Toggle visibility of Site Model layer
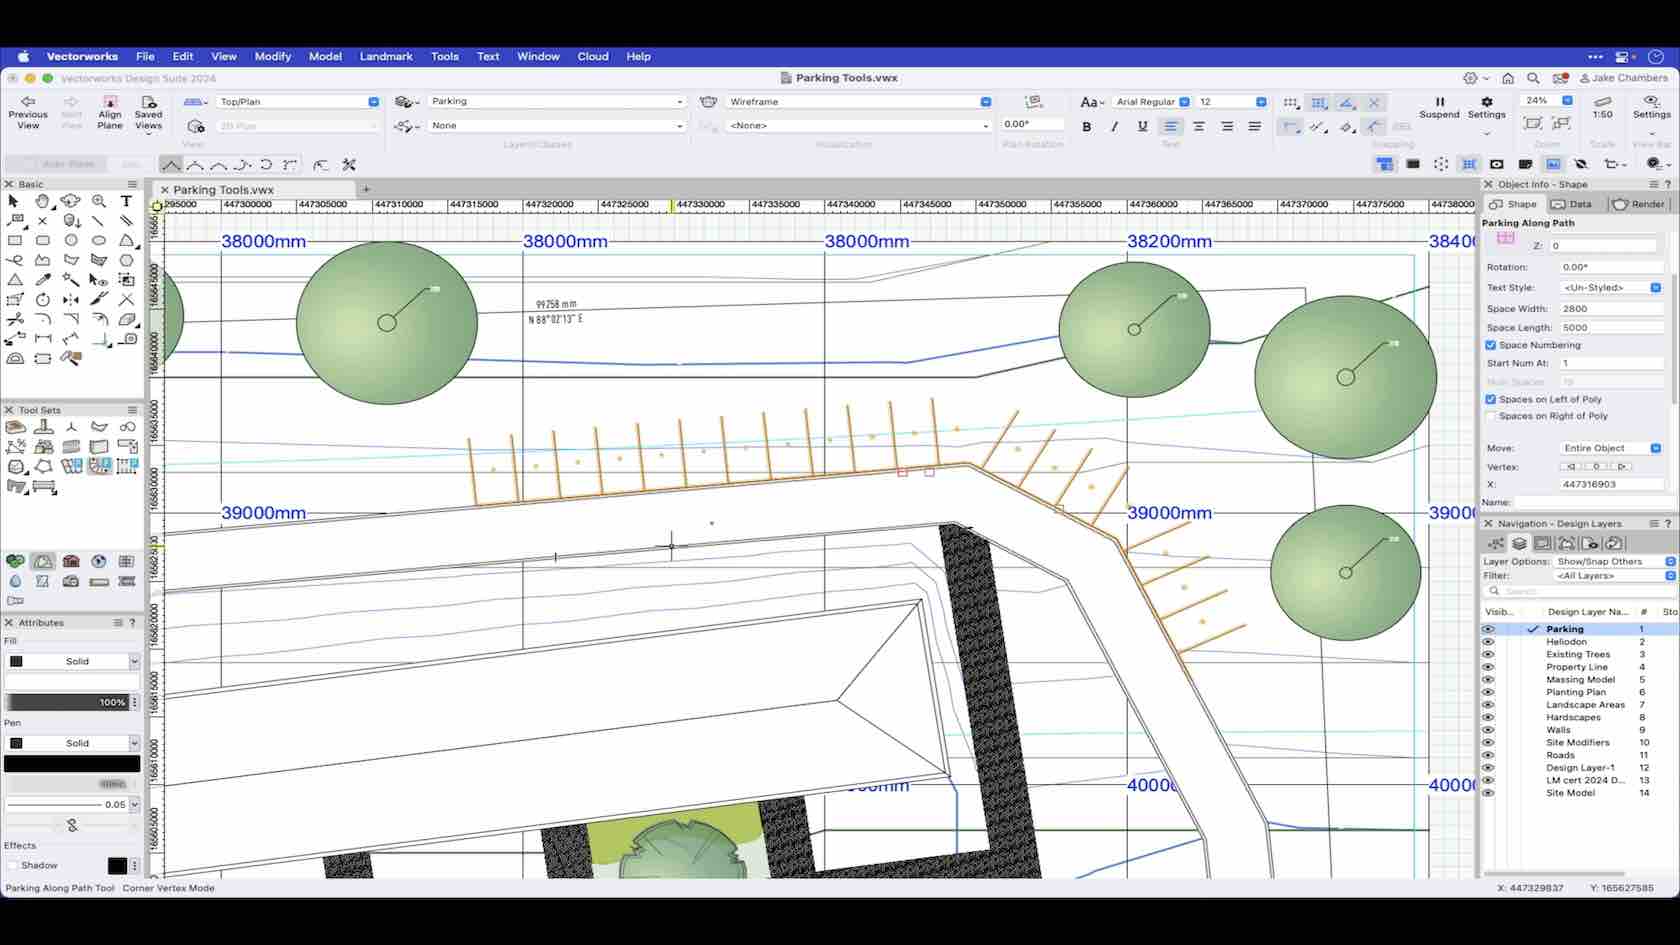The width and height of the screenshot is (1680, 945). click(1488, 793)
